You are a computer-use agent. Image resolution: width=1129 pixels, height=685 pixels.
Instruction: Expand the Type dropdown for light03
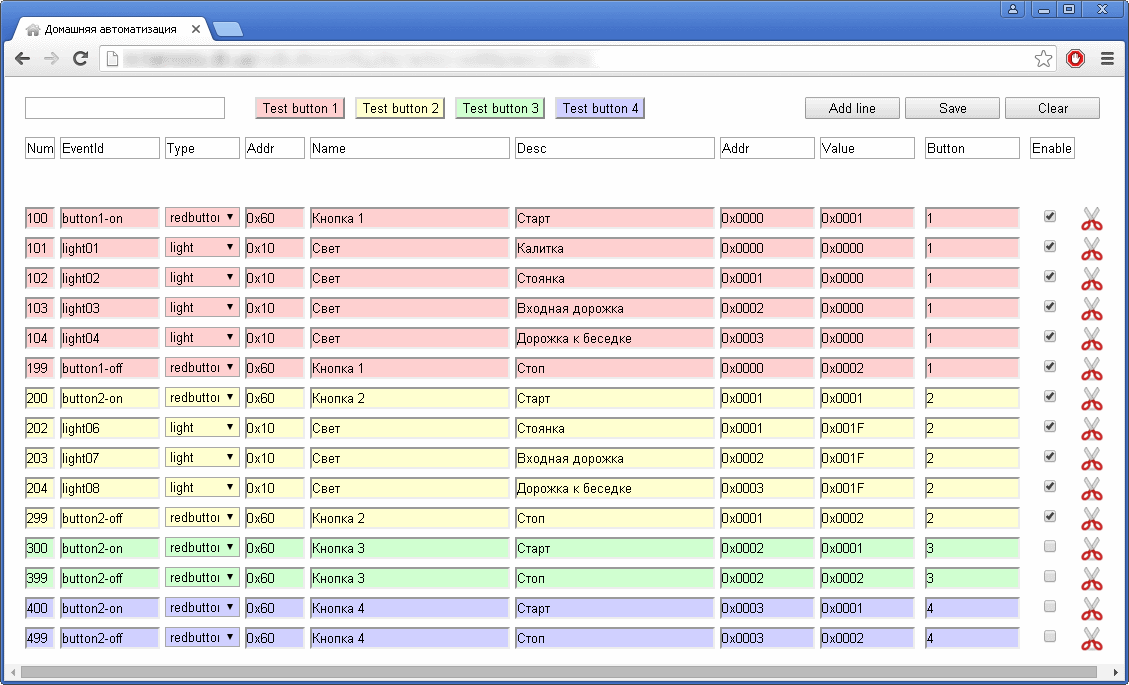[202, 308]
